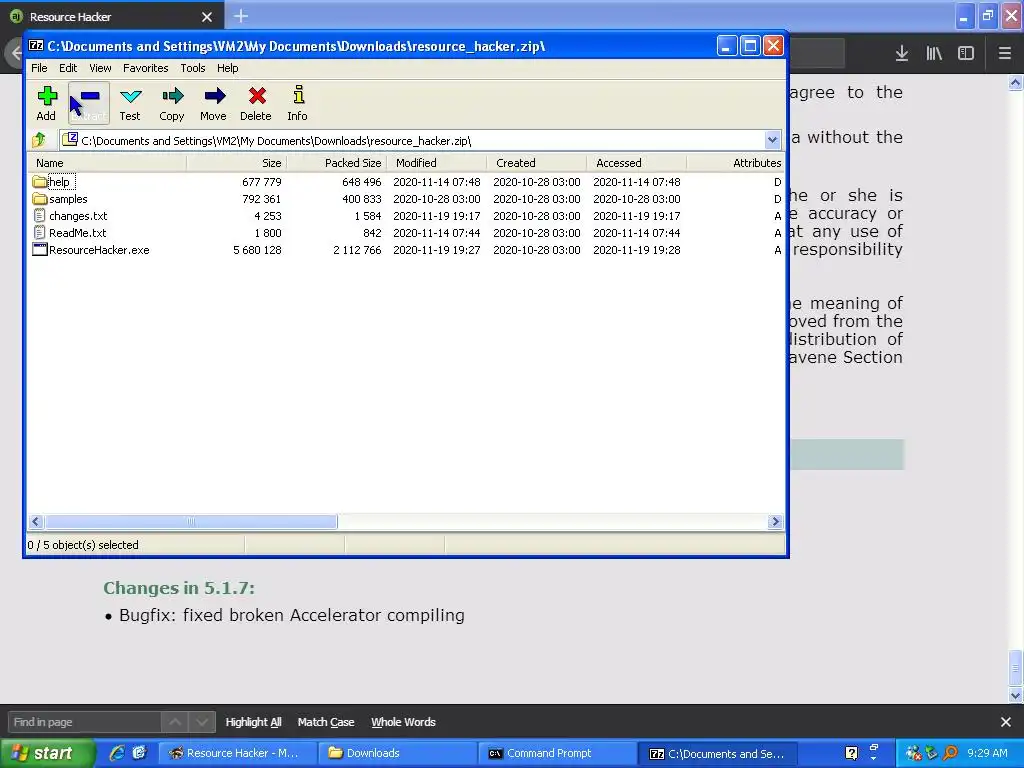Close the Find in page bar
Image resolution: width=1024 pixels, height=768 pixels.
click(x=1006, y=722)
